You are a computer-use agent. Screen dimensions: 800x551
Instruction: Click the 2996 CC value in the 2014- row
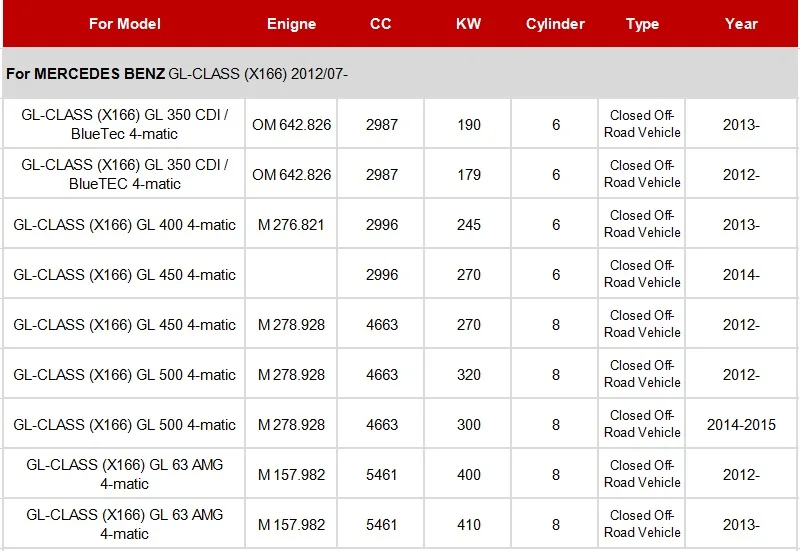click(382, 274)
